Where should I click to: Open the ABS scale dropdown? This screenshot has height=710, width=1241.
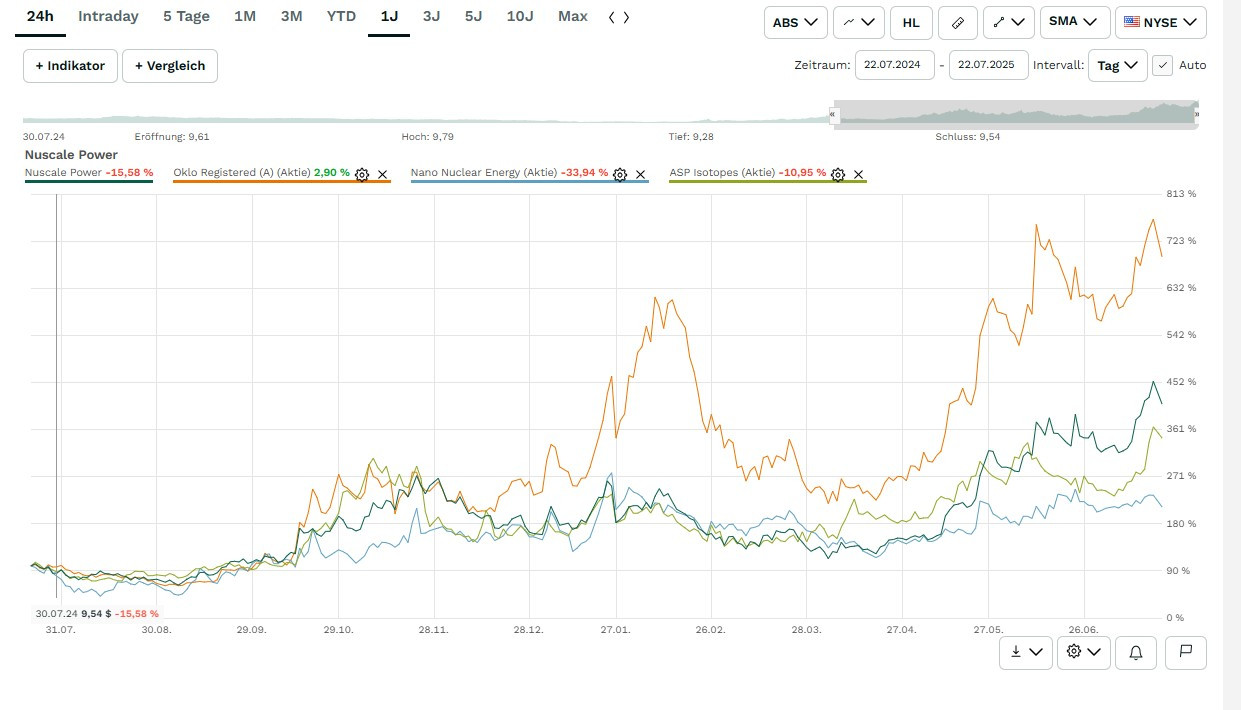point(796,22)
